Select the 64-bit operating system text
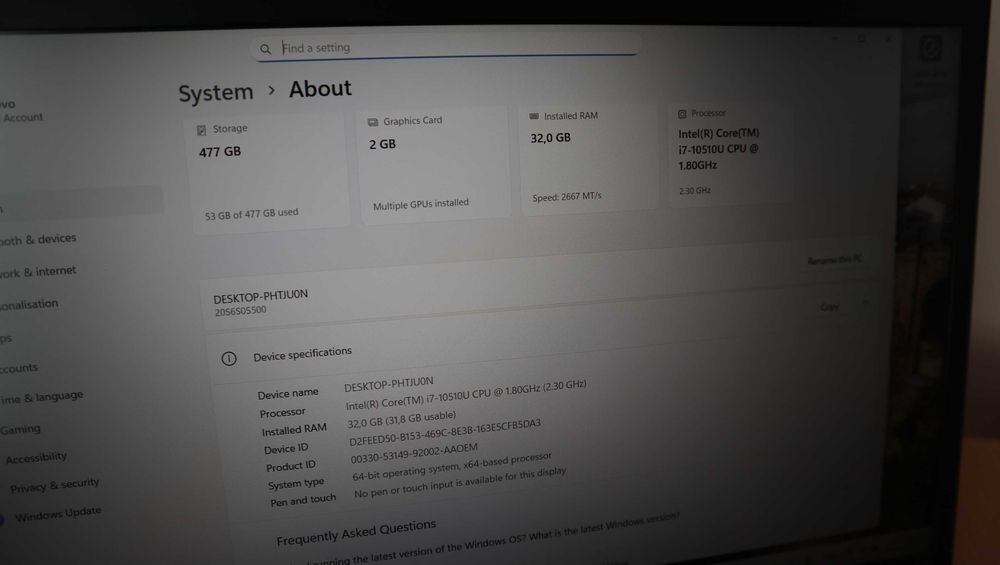 pyautogui.click(x=452, y=467)
